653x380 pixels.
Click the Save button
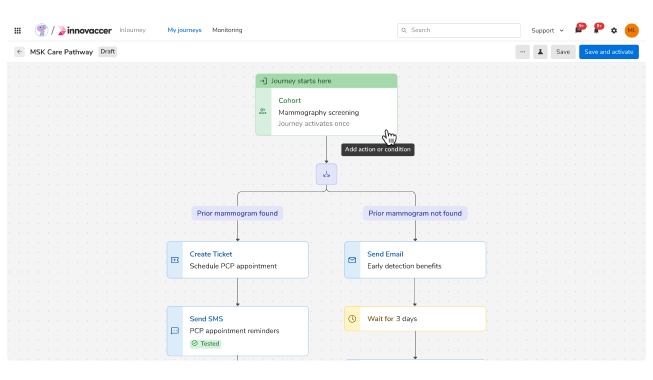coord(563,52)
